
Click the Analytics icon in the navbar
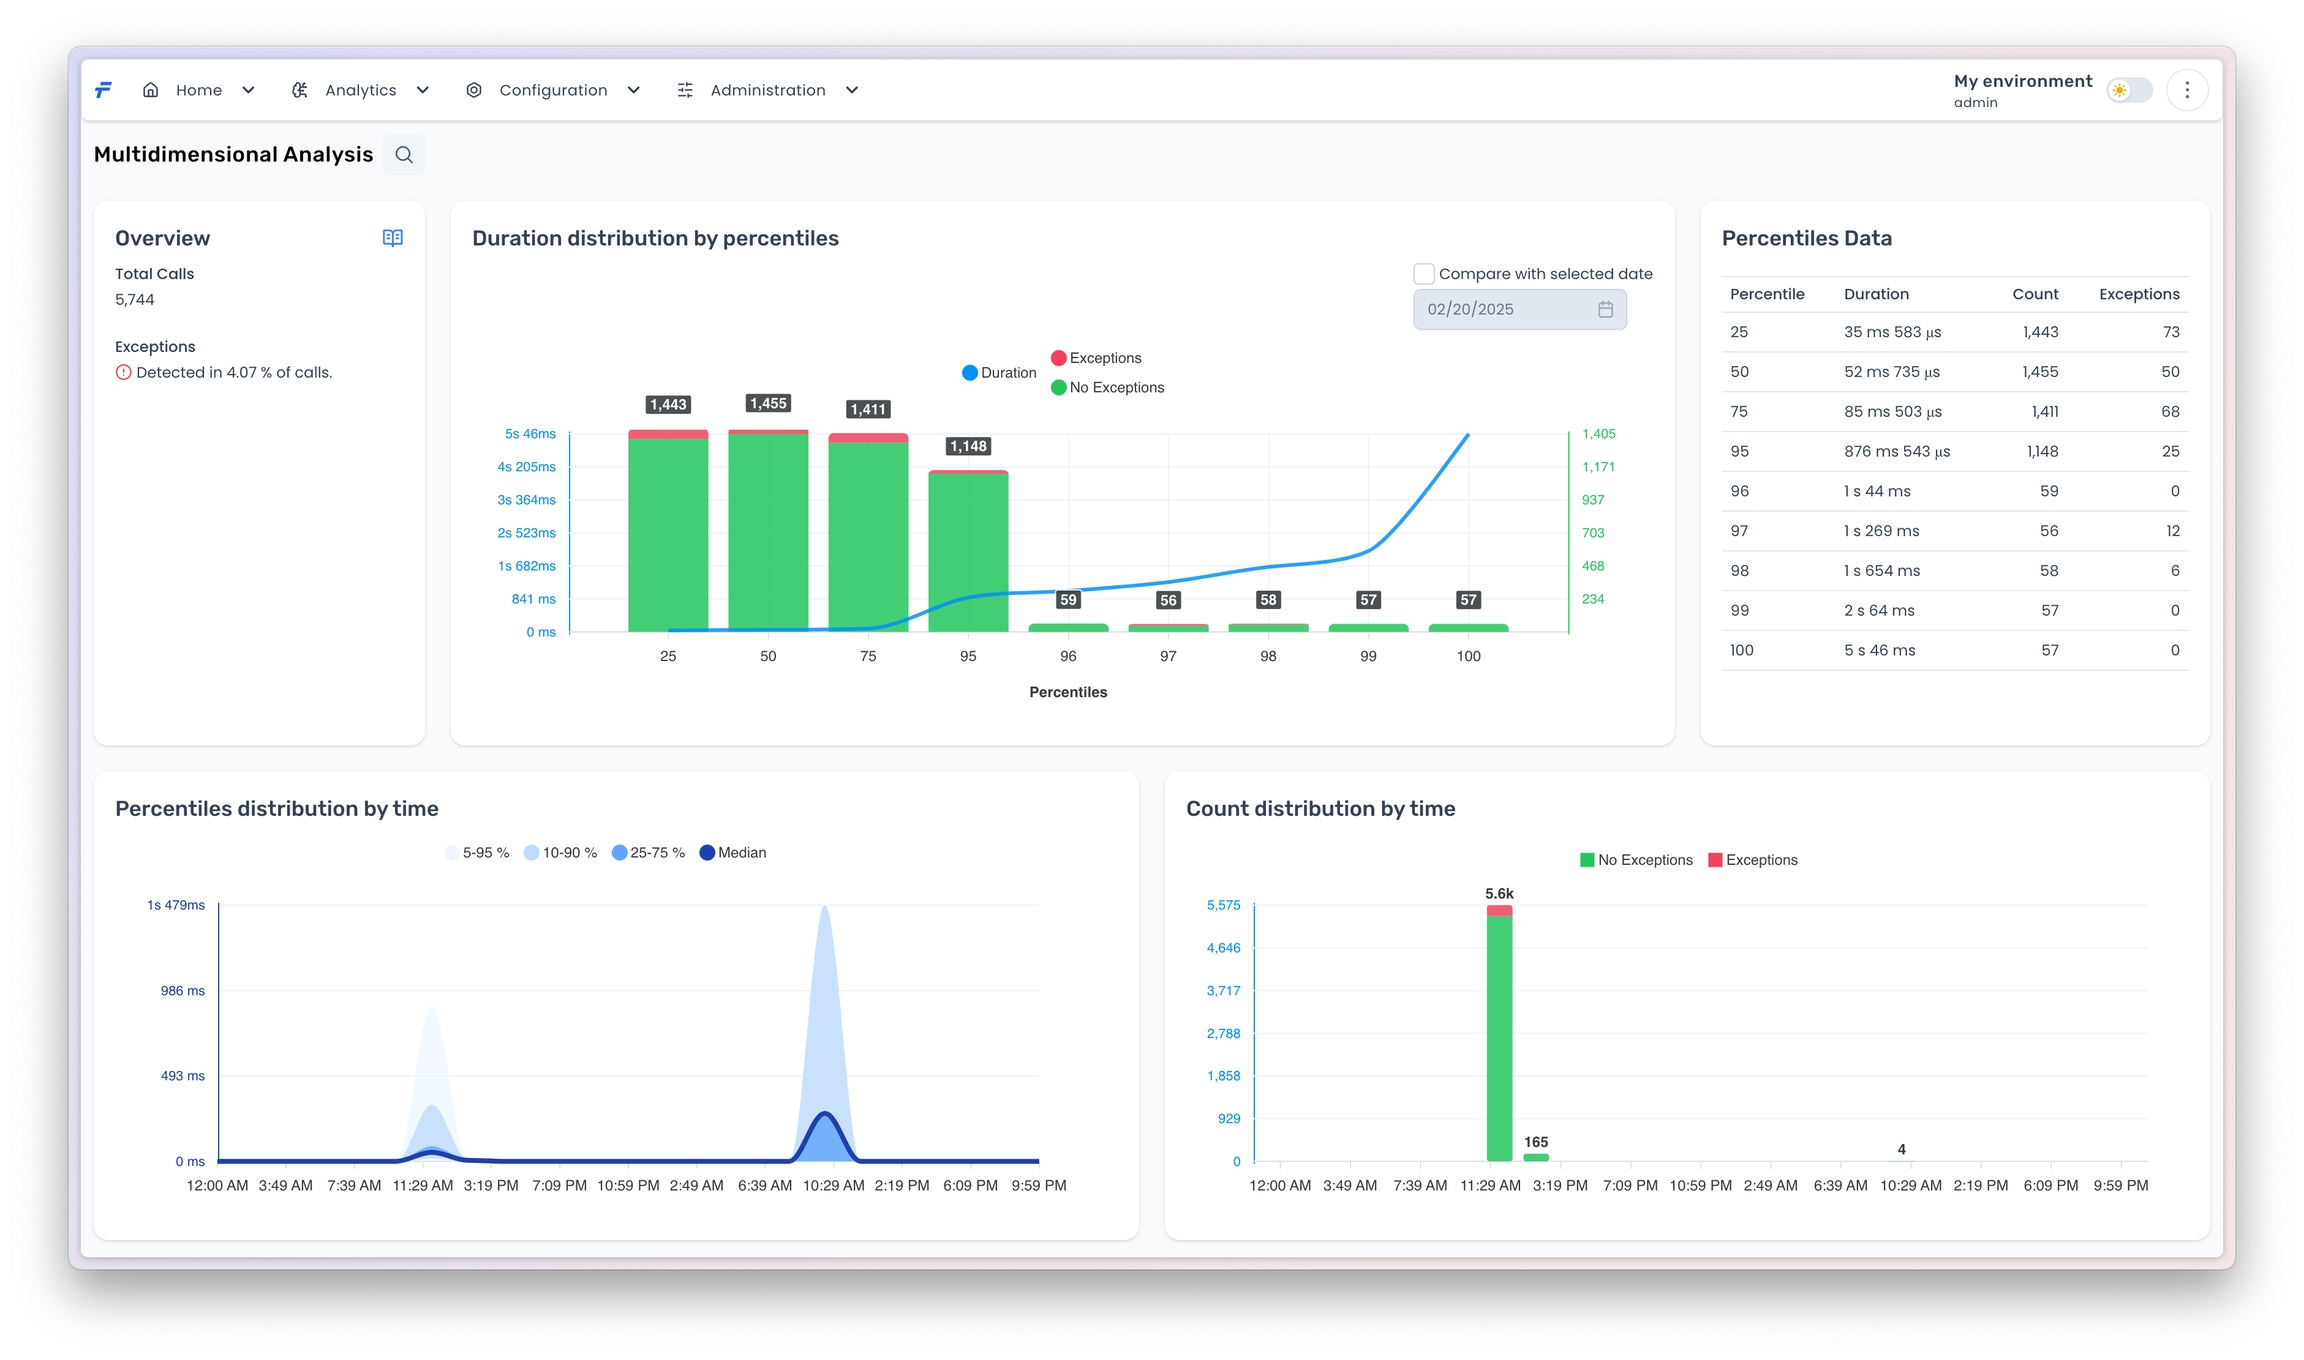299,90
